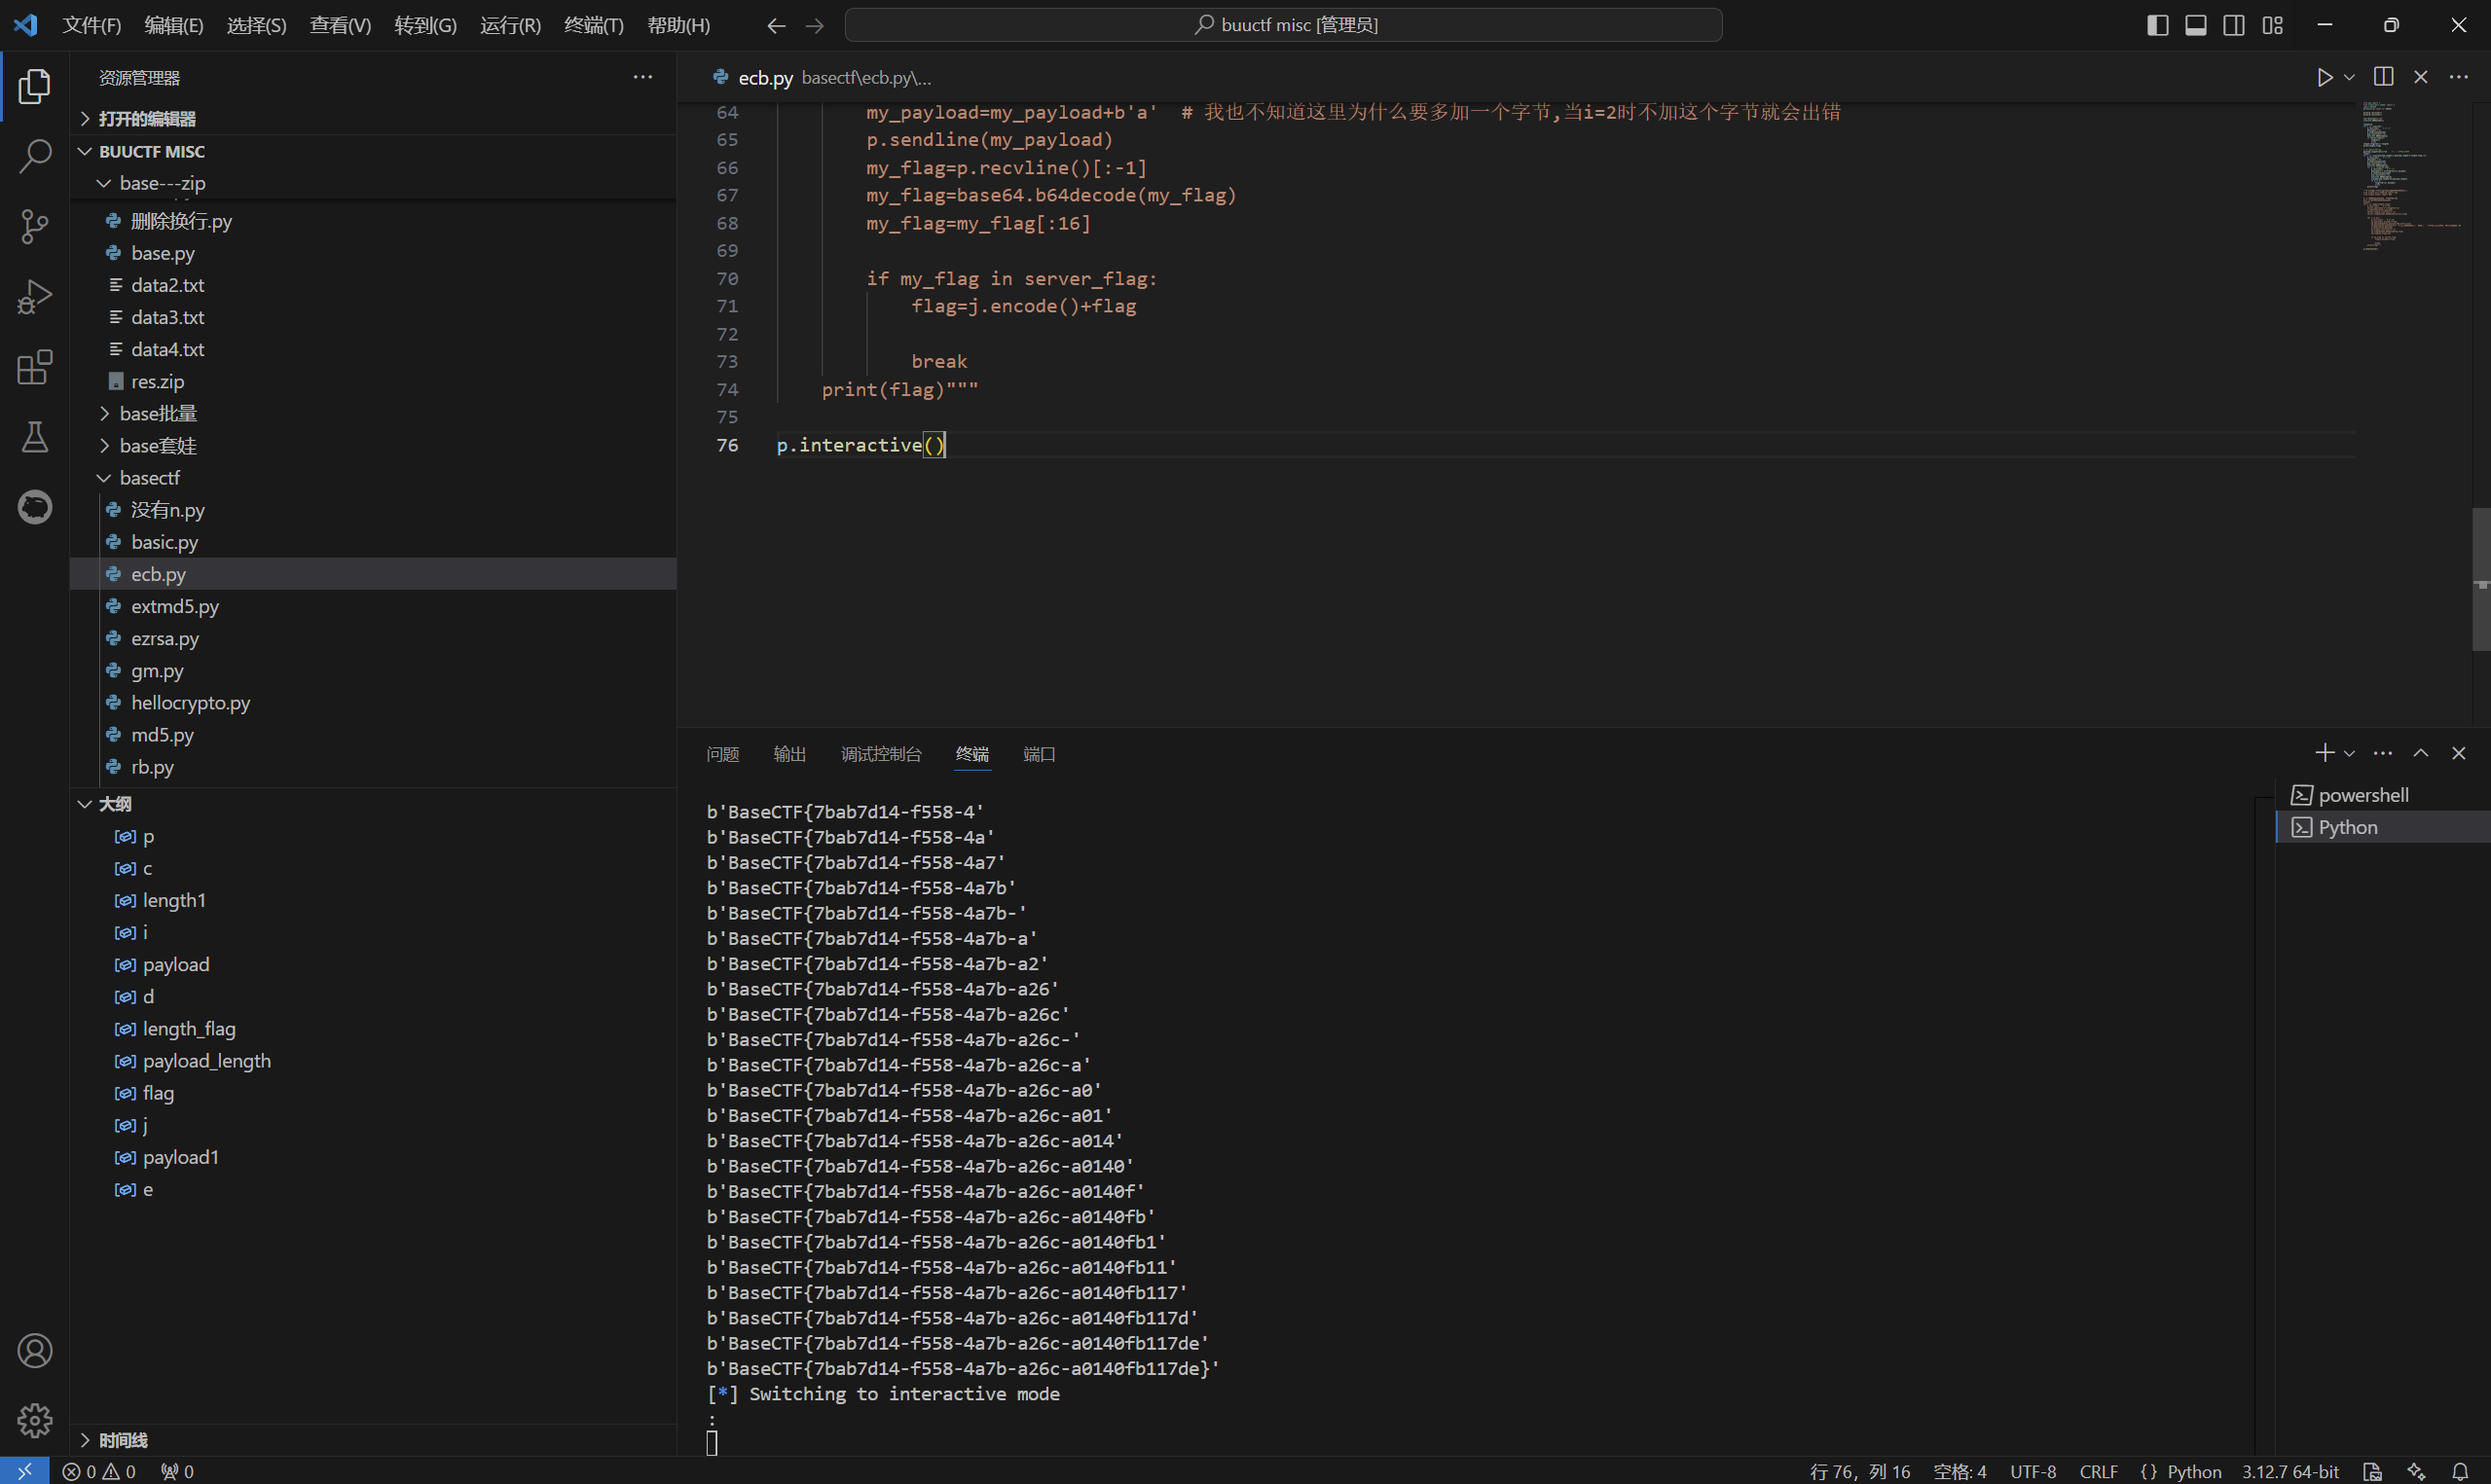Viewport: 2491px width, 1484px height.
Task: Switch to the 端口 panel tab
Action: 1040,754
